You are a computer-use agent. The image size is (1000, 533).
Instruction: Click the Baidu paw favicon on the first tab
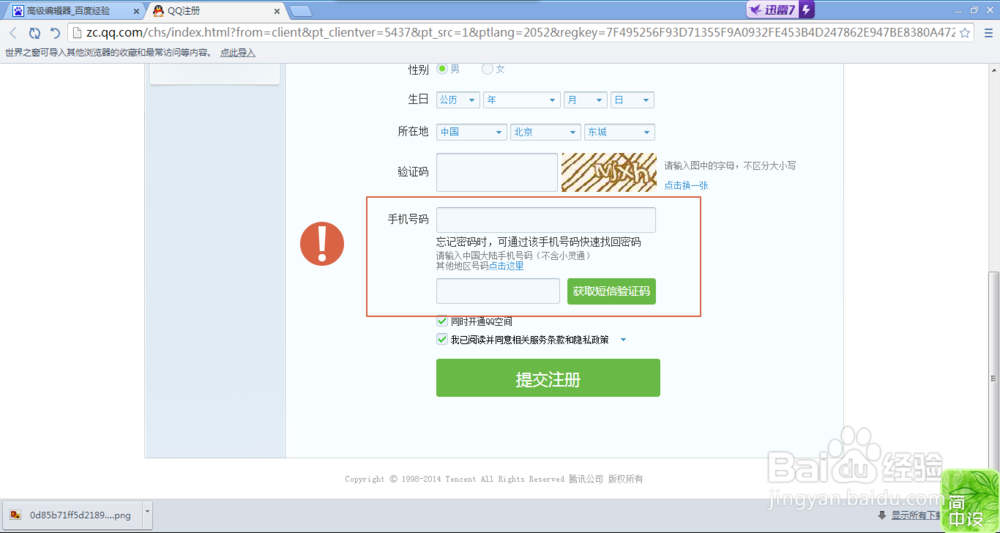tap(18, 11)
